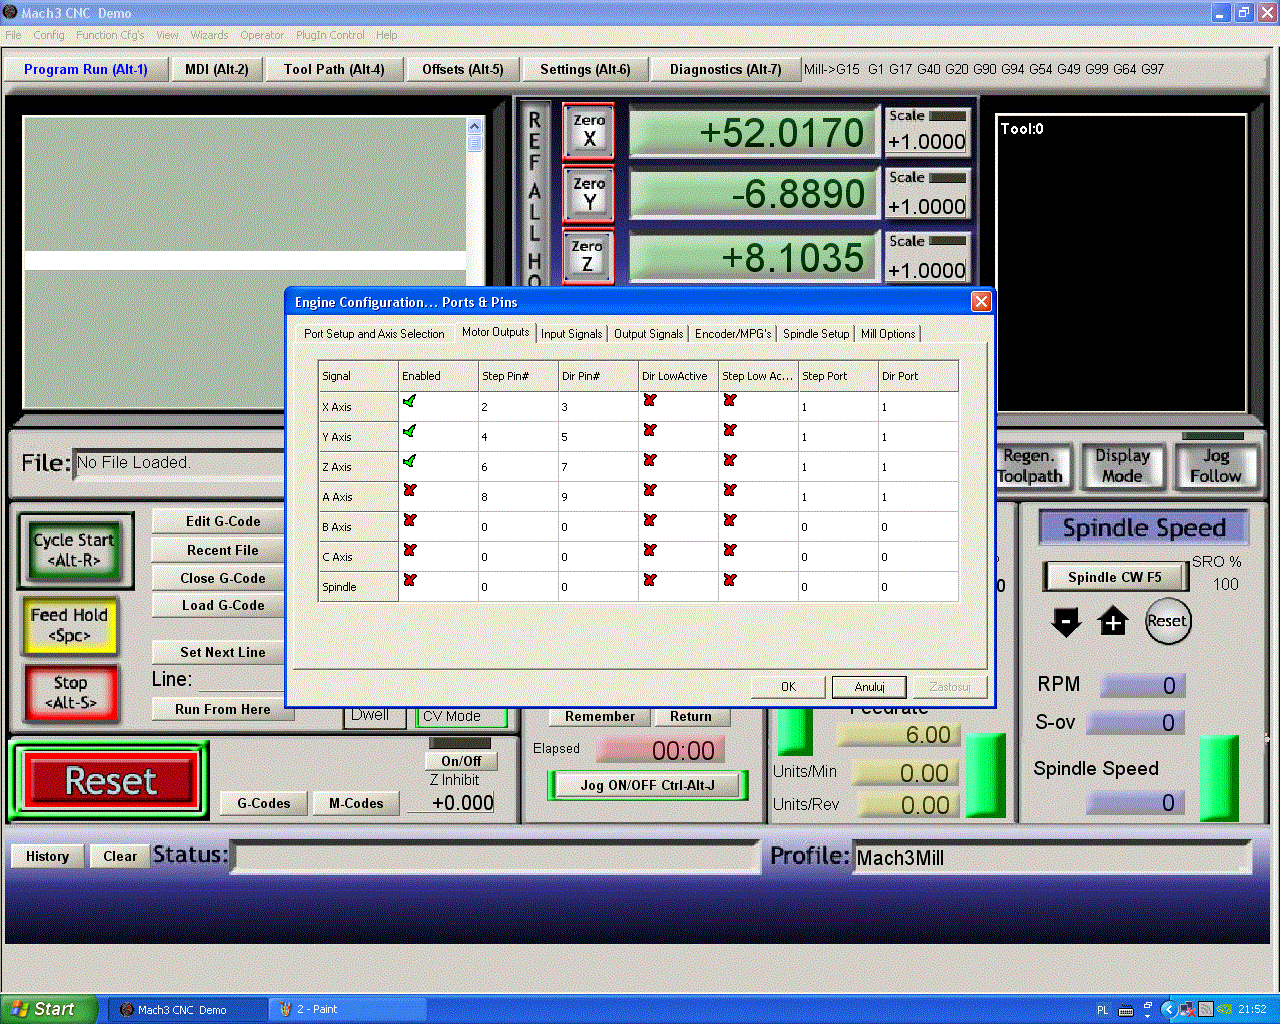Toggle X Axis Enabled checkmark
The image size is (1280, 1024).
[x=409, y=401]
